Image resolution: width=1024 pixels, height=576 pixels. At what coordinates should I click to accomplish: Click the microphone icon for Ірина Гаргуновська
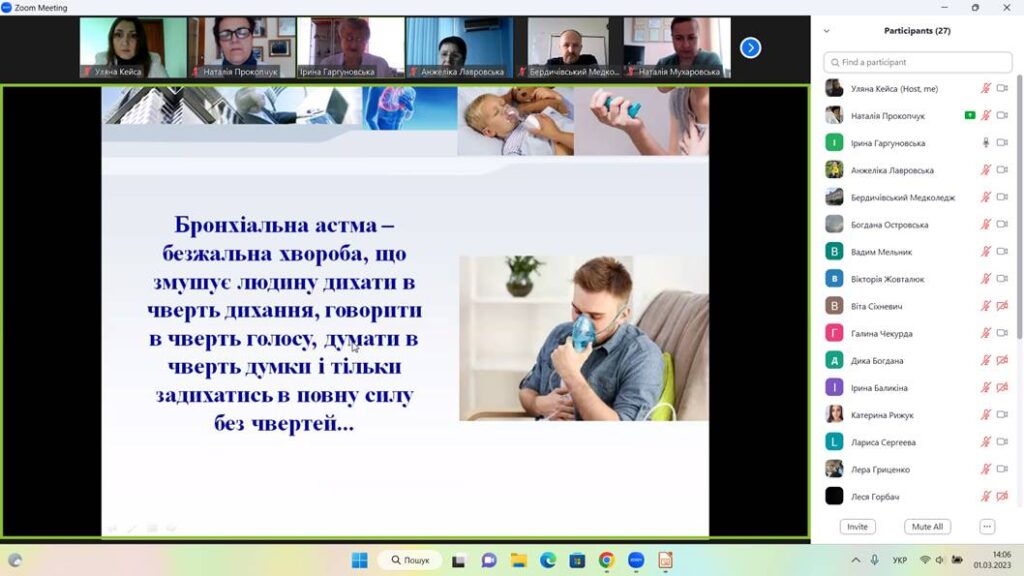(x=986, y=143)
